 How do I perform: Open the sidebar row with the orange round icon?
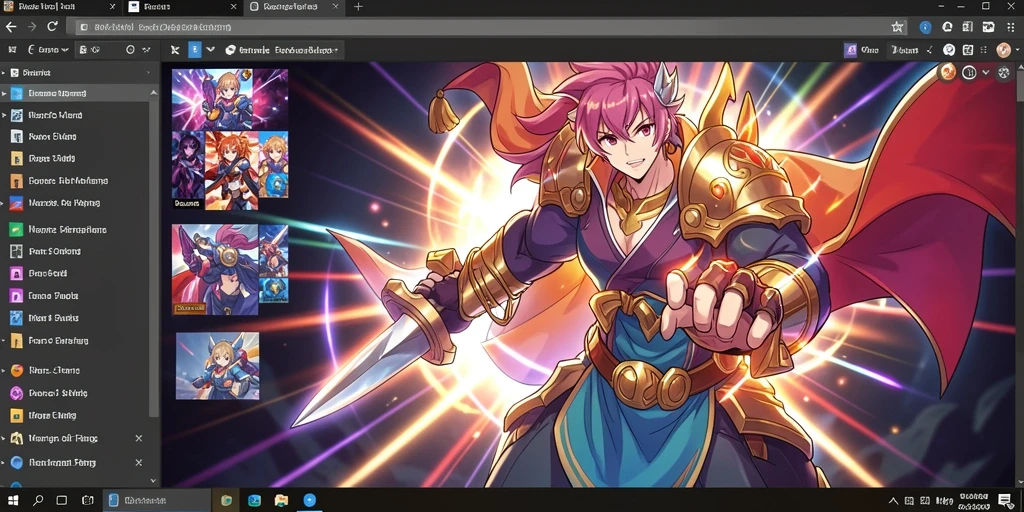(x=75, y=370)
